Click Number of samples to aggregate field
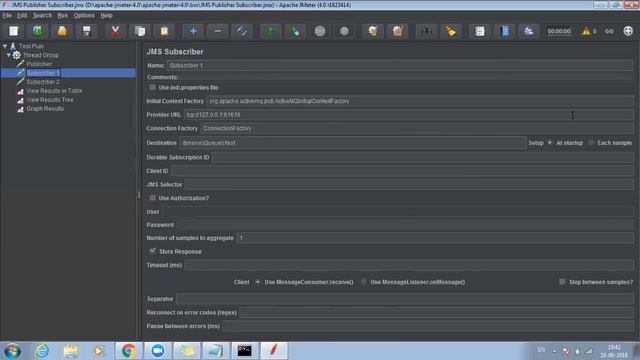Viewport: 640px width, 360px height. pos(435,238)
